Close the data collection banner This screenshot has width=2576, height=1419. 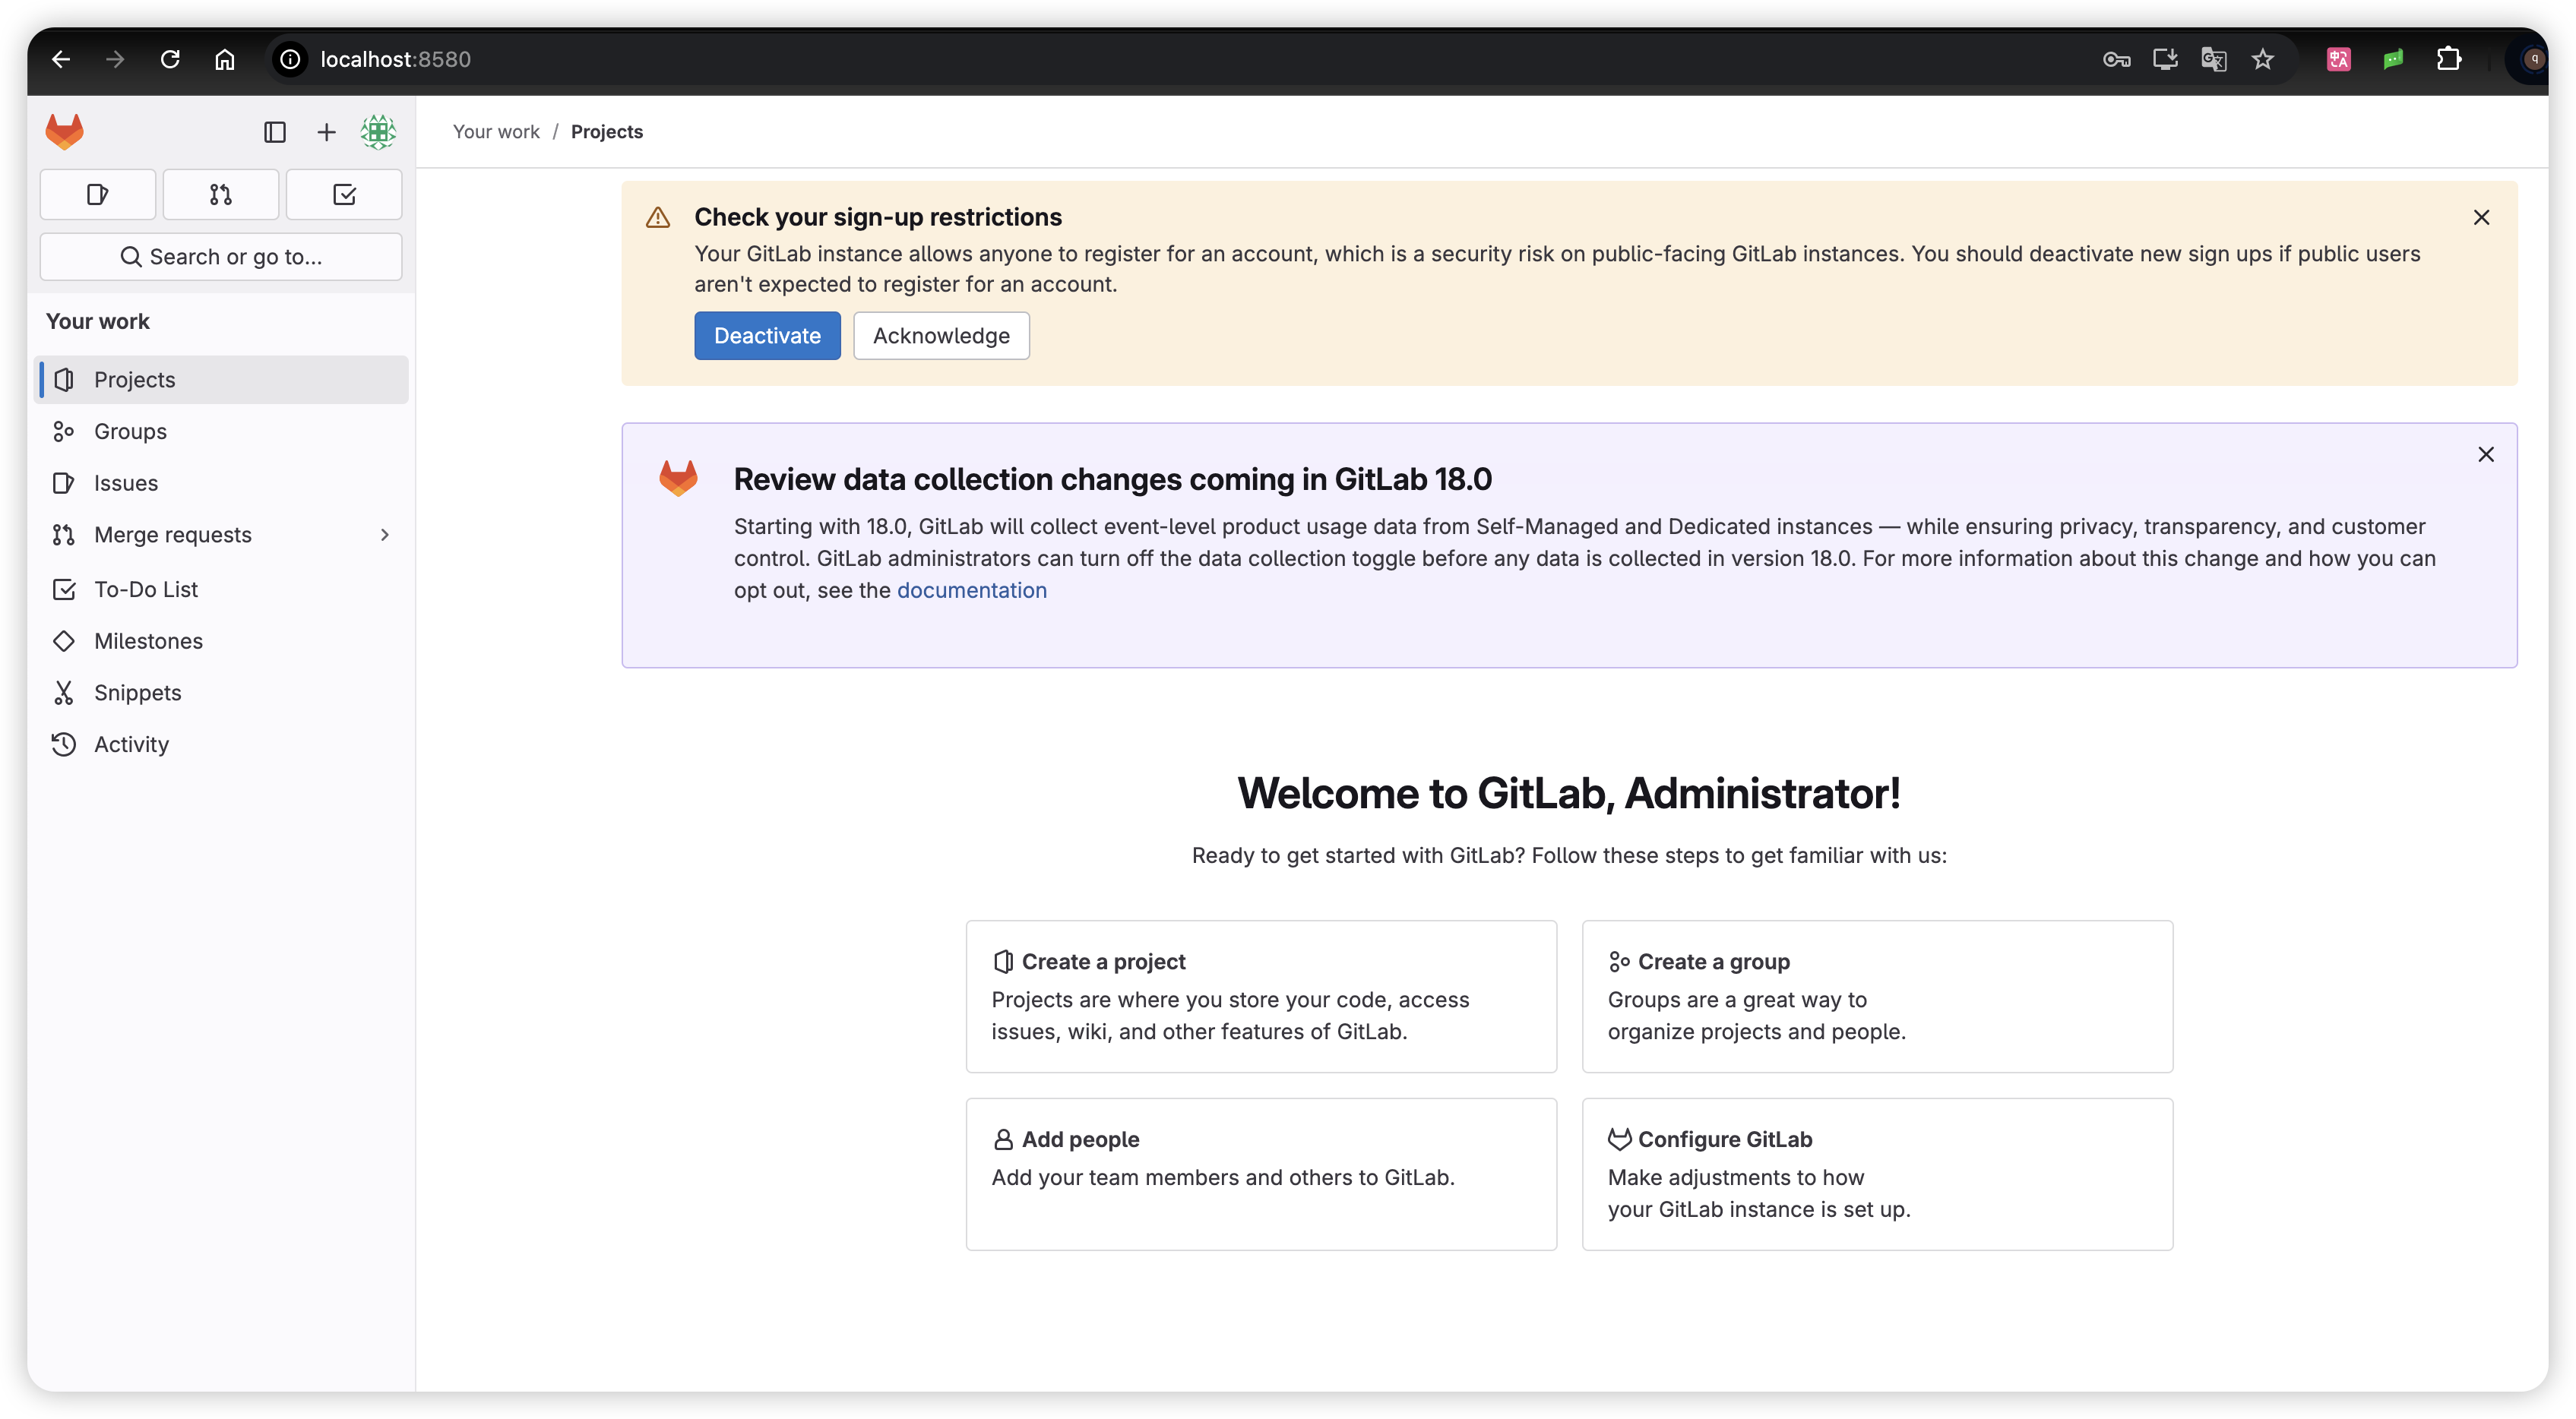click(2485, 454)
